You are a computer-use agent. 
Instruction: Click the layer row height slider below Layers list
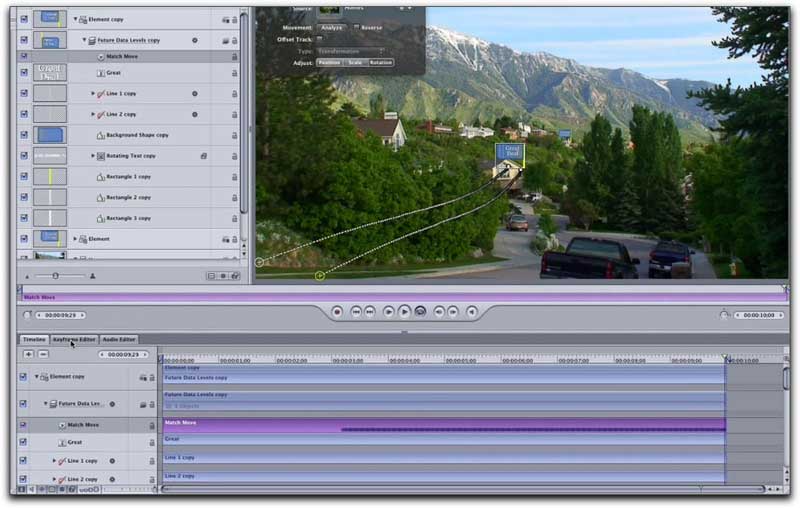coord(60,276)
